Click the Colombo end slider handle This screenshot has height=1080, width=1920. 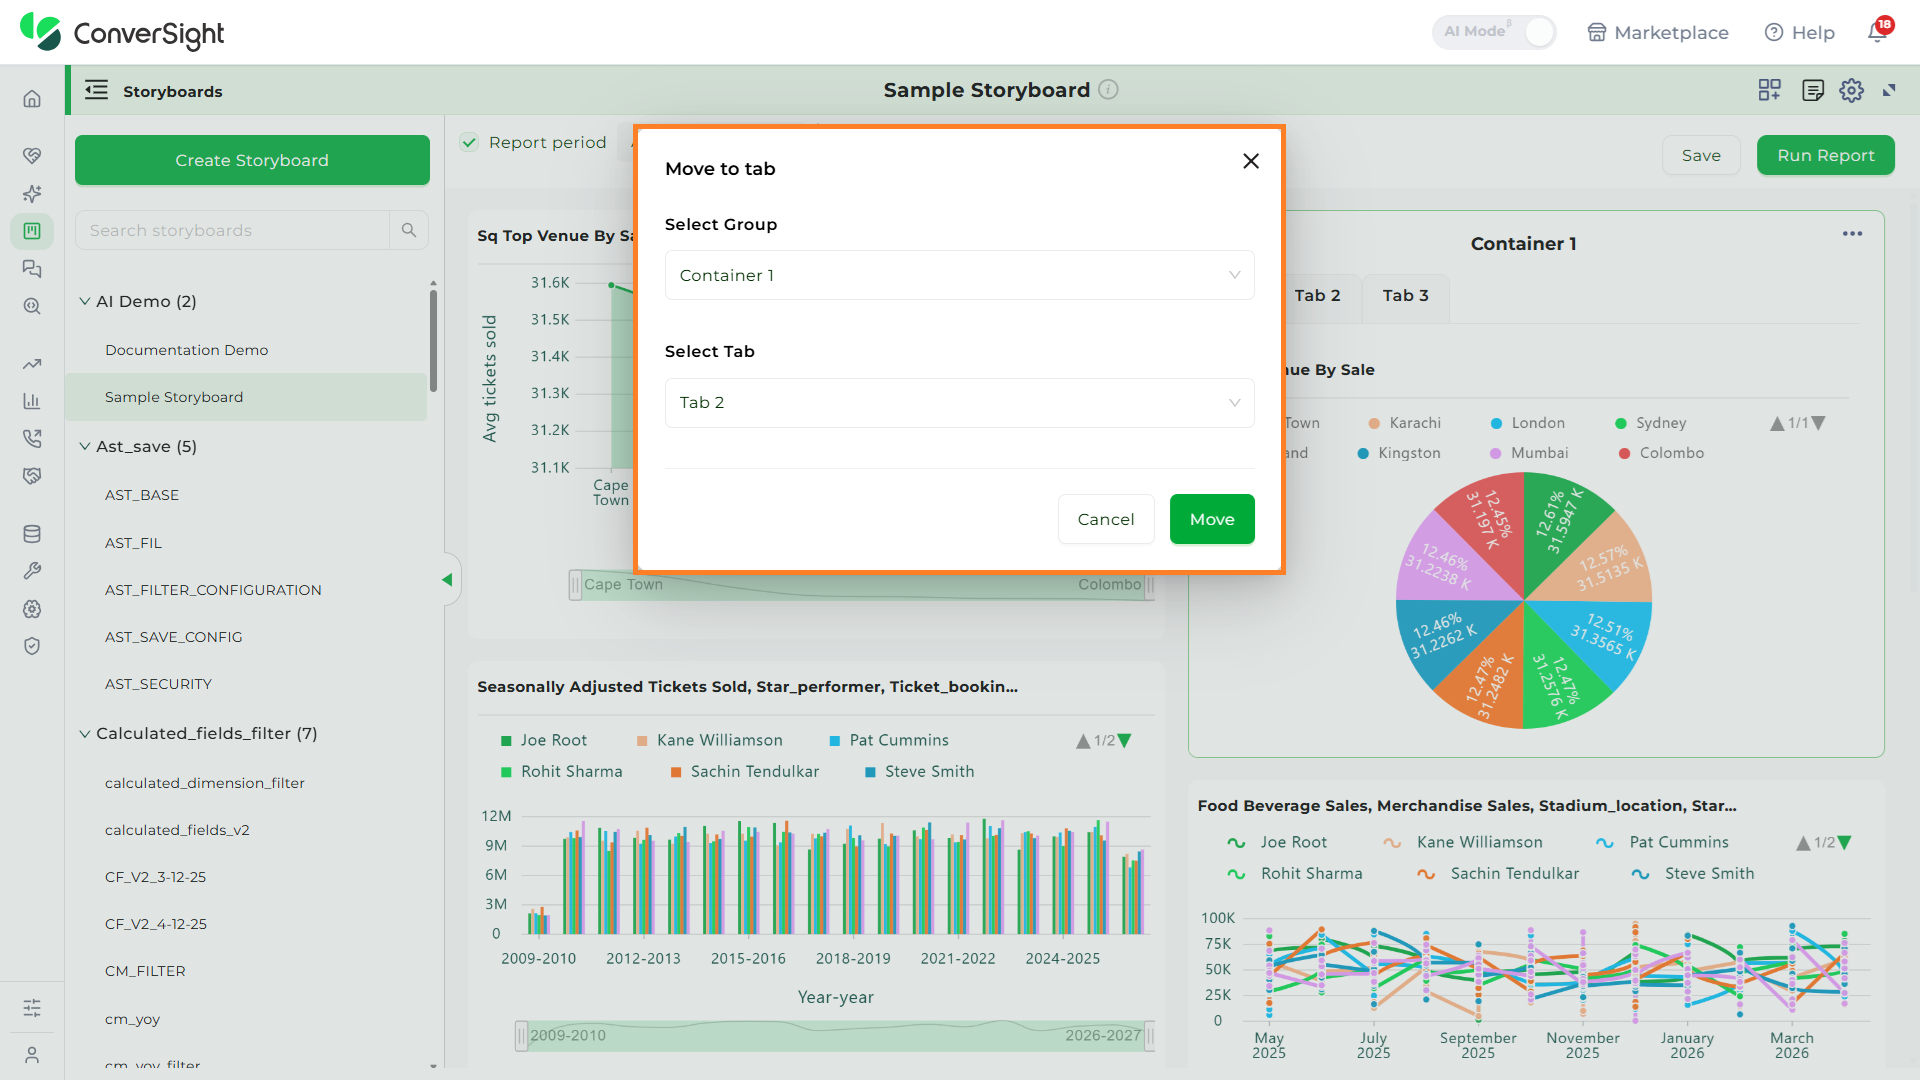1150,585
